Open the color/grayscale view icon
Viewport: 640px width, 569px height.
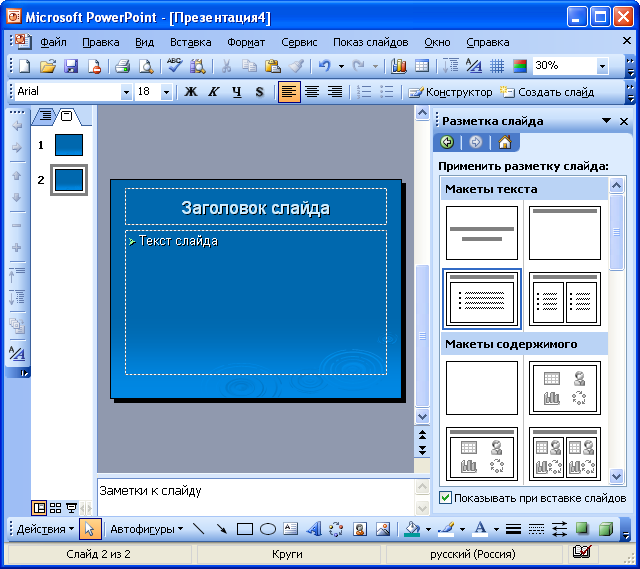click(520, 66)
